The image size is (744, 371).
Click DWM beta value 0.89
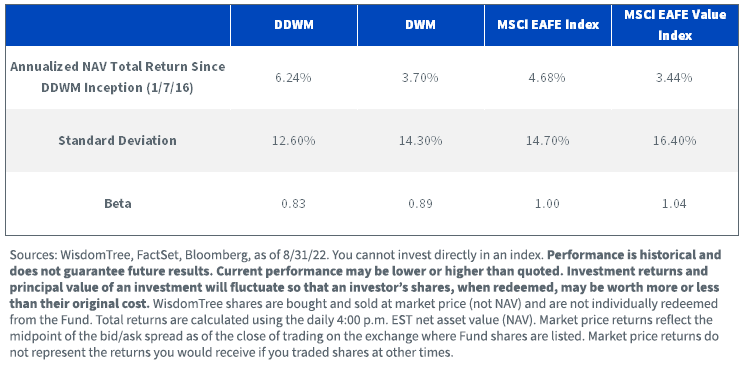[421, 204]
